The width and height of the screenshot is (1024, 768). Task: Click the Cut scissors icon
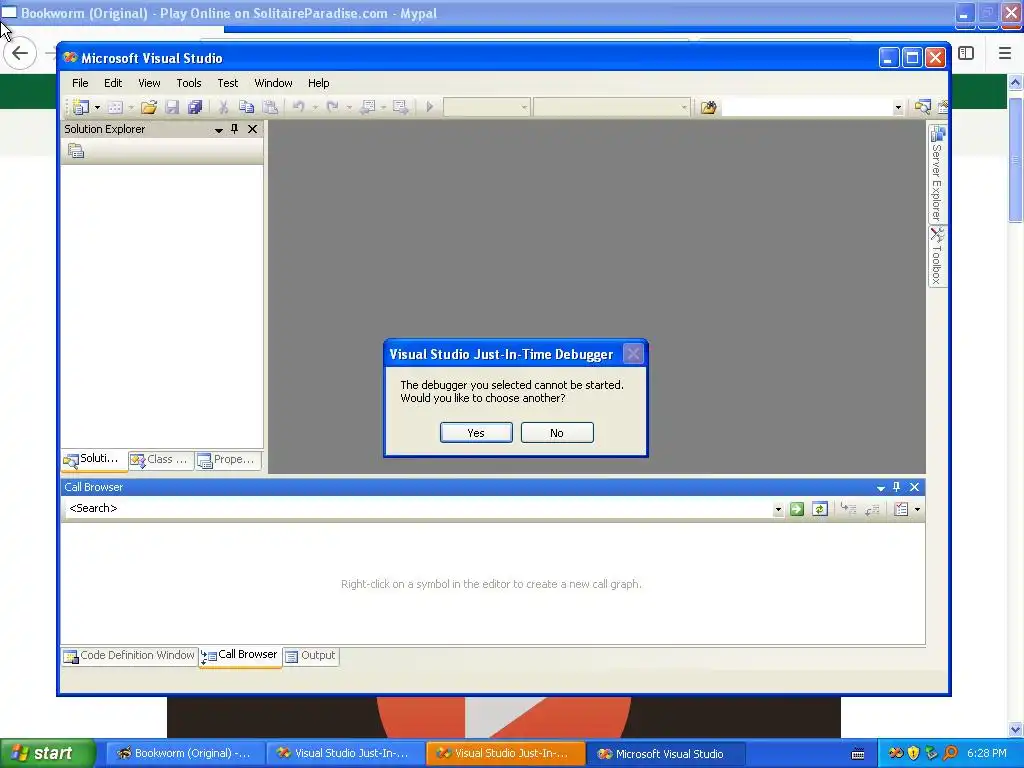(x=223, y=107)
